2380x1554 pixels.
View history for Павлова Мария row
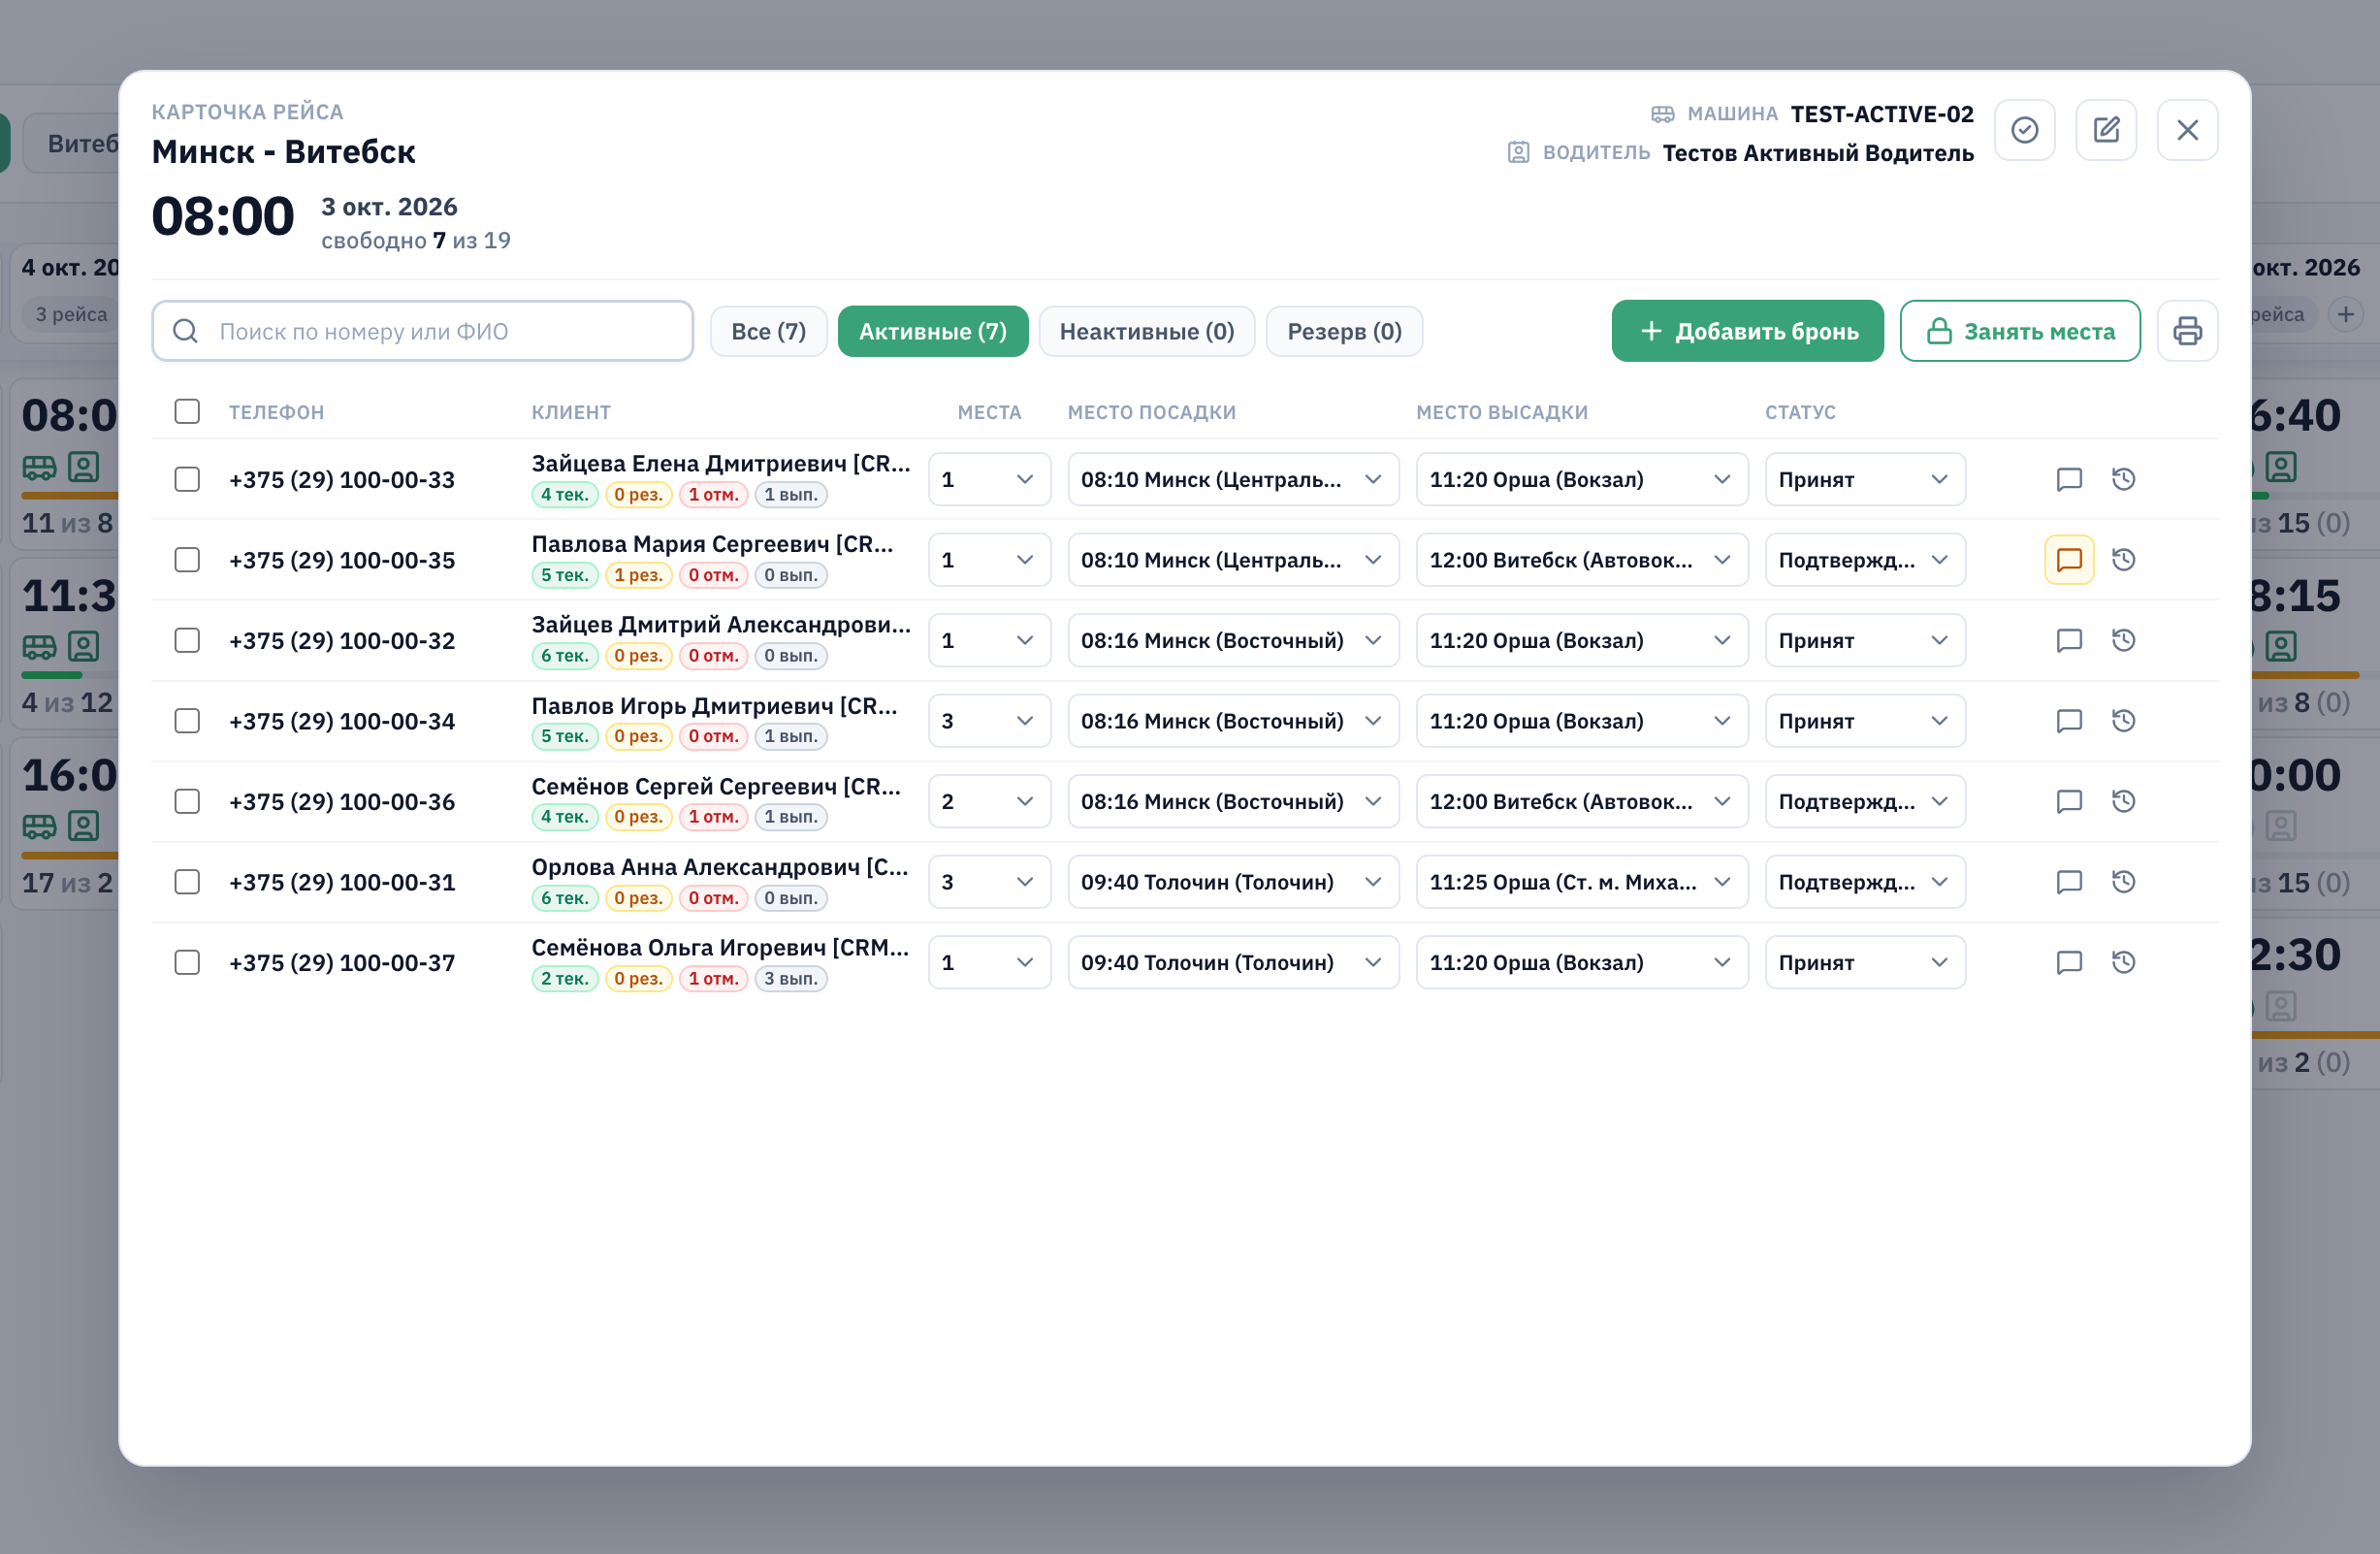[x=2123, y=560]
